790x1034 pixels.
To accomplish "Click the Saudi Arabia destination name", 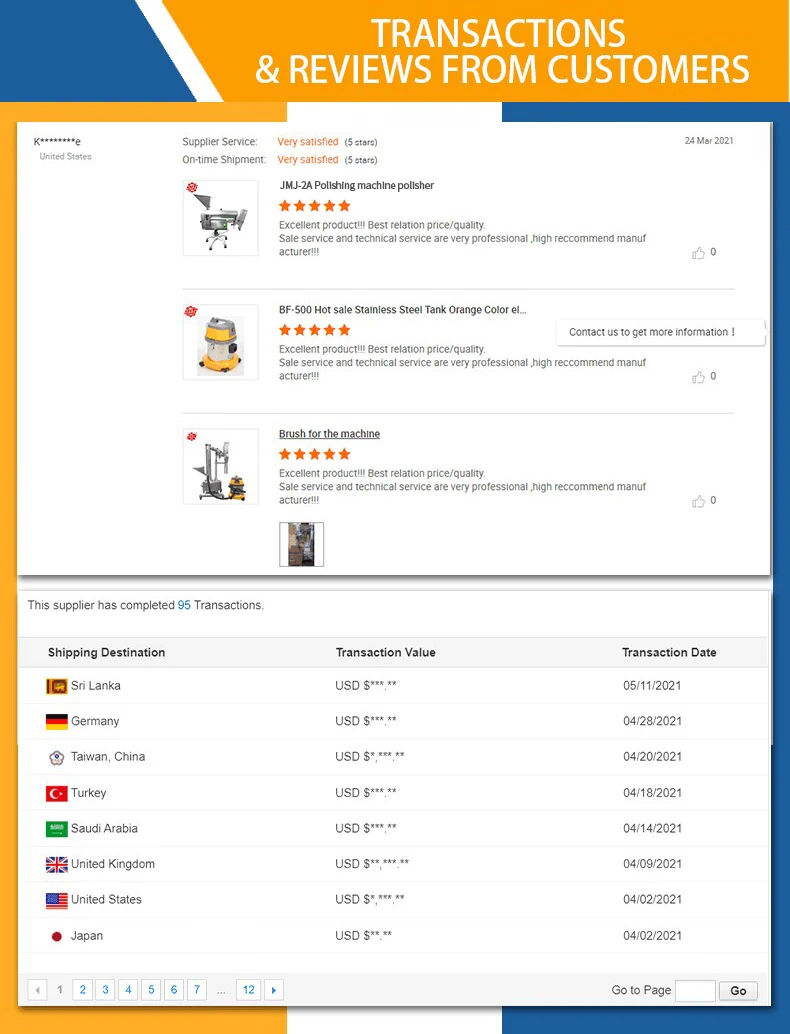I will click(104, 829).
